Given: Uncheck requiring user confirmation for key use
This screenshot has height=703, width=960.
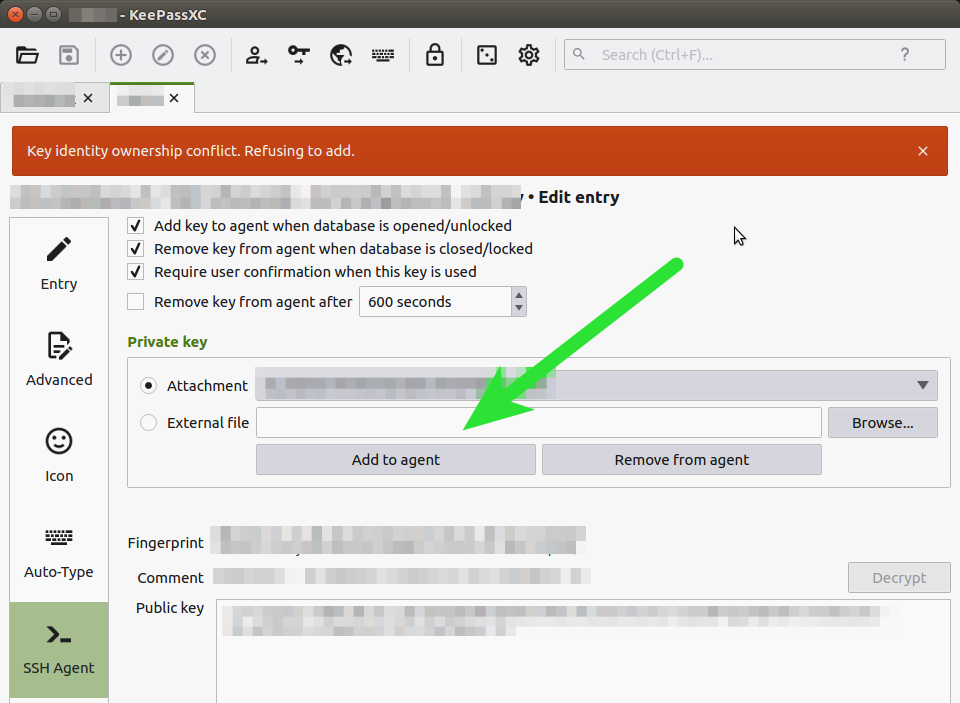Looking at the screenshot, I should (x=135, y=271).
